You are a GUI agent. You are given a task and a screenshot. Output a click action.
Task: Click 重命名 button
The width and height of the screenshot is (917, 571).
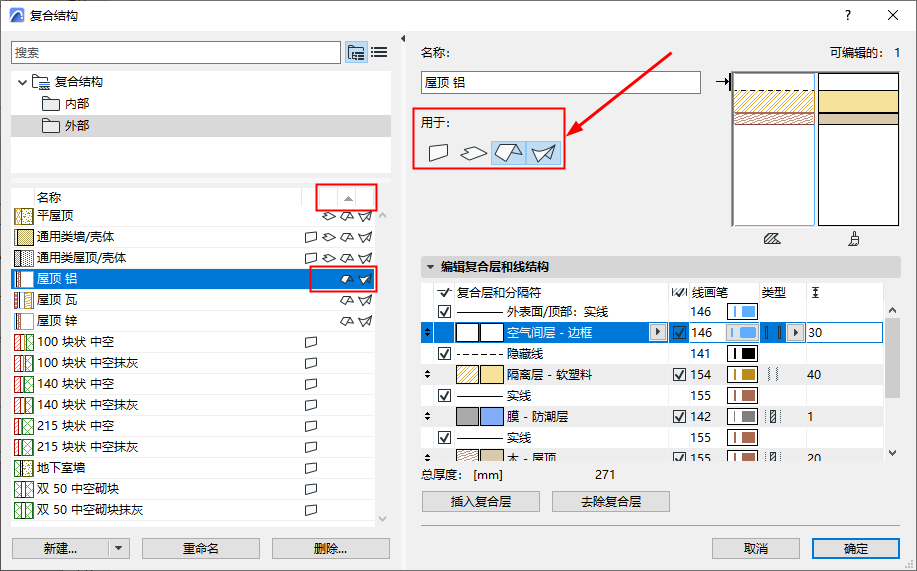pyautogui.click(x=201, y=549)
